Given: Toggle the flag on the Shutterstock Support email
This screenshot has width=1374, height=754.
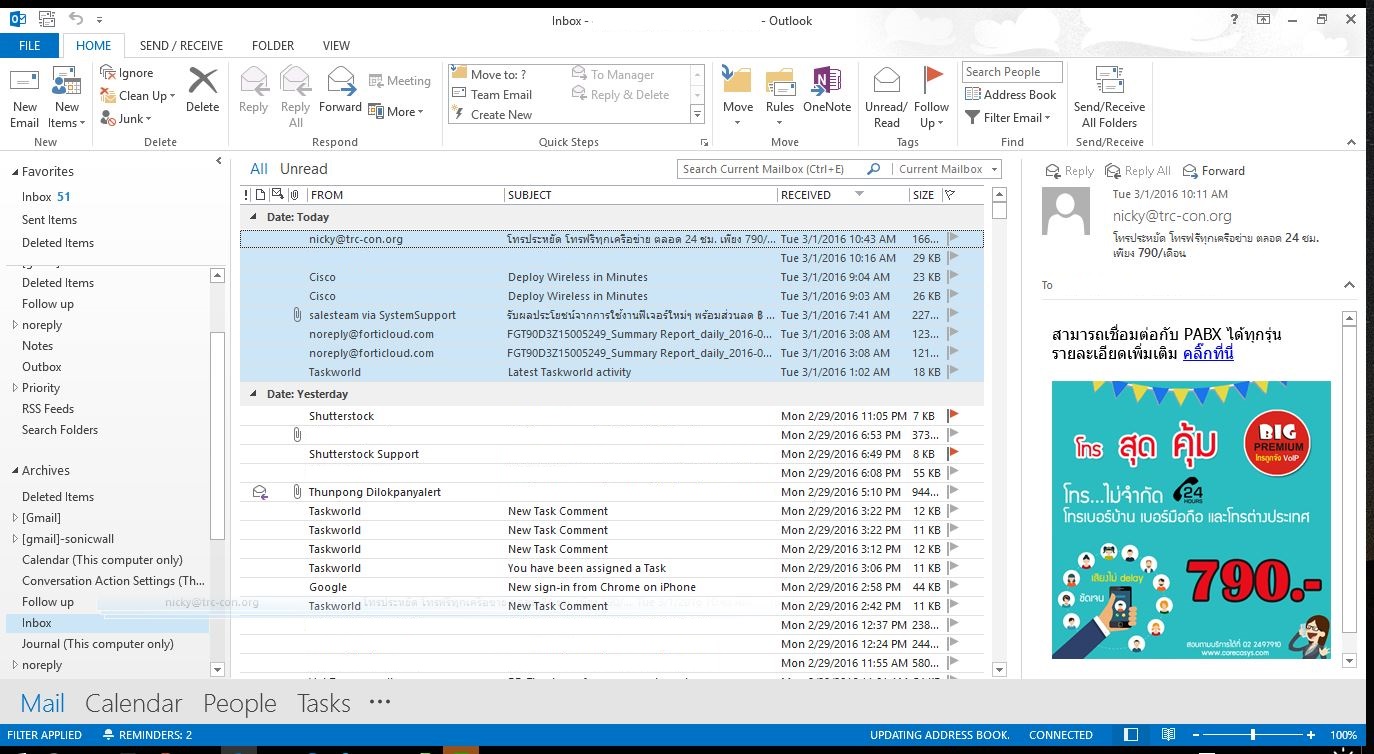Looking at the screenshot, I should [x=953, y=453].
